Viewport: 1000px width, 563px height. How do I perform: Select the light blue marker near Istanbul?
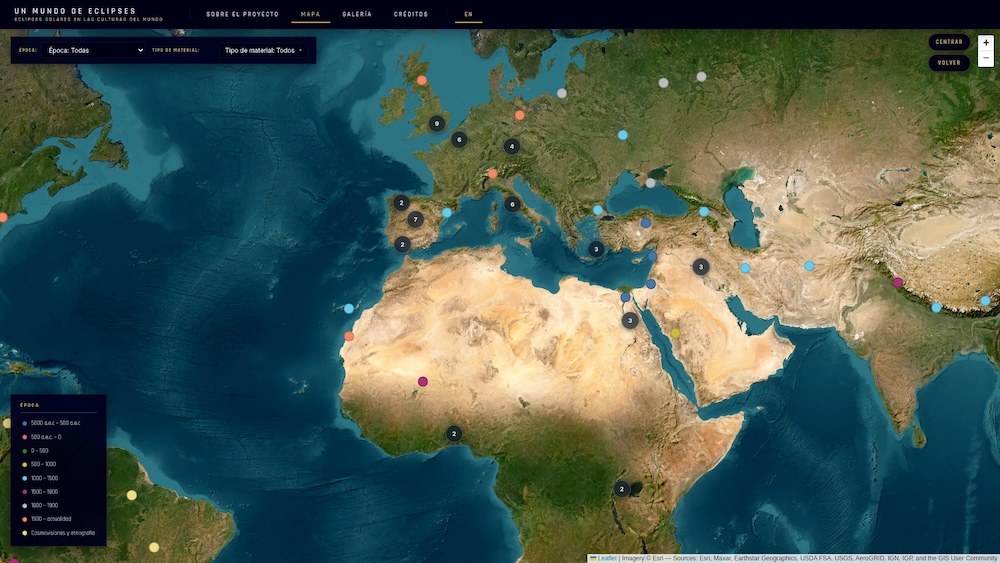click(598, 210)
